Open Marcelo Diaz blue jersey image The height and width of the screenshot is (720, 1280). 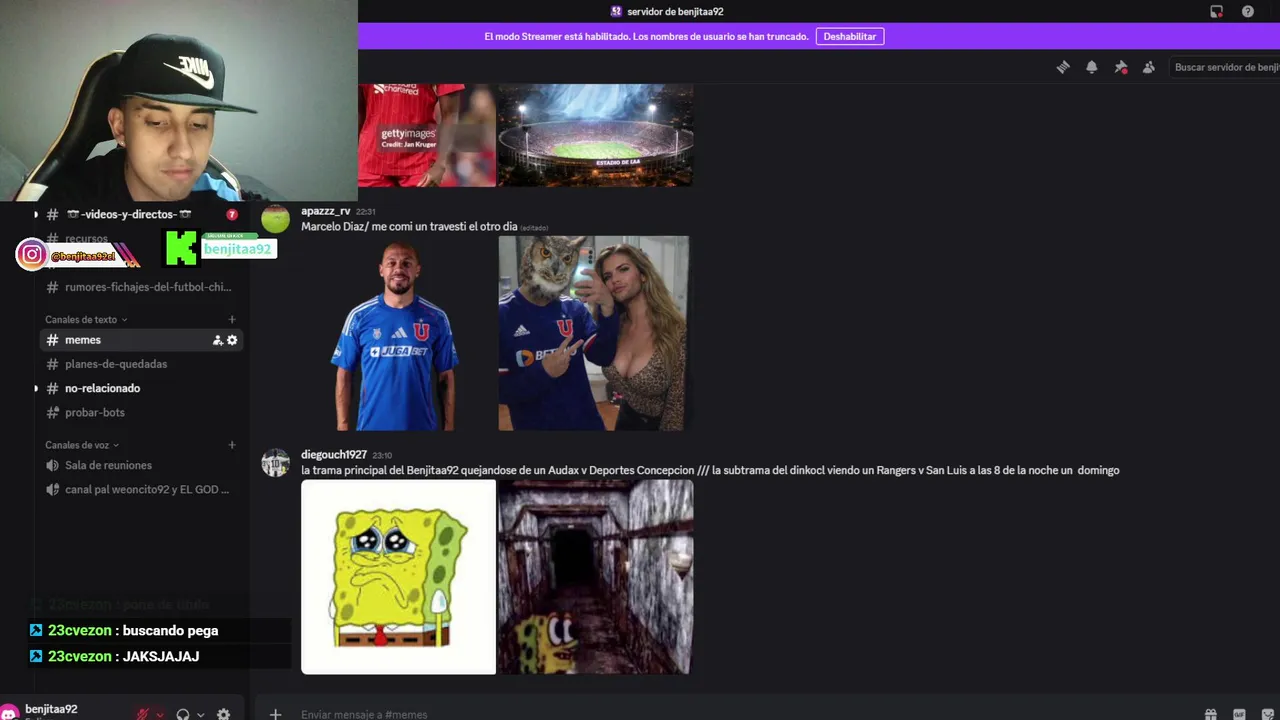pyautogui.click(x=398, y=334)
